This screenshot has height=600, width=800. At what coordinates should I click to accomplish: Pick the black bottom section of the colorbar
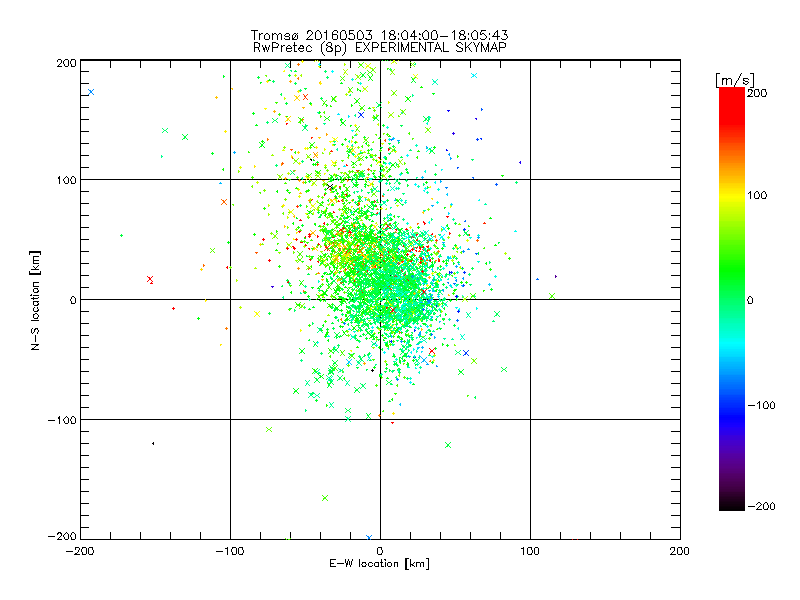point(732,503)
